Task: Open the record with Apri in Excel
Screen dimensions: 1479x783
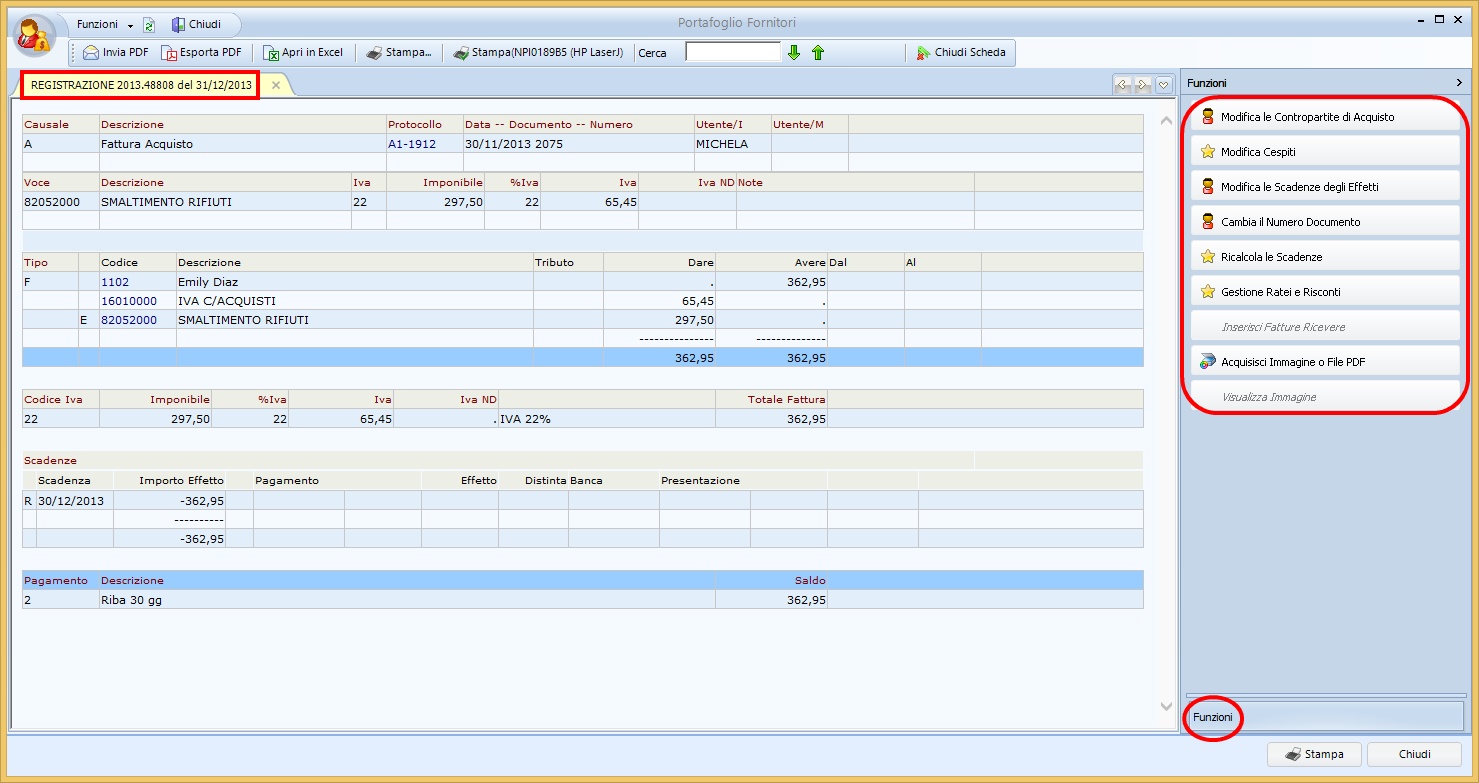Action: (302, 53)
